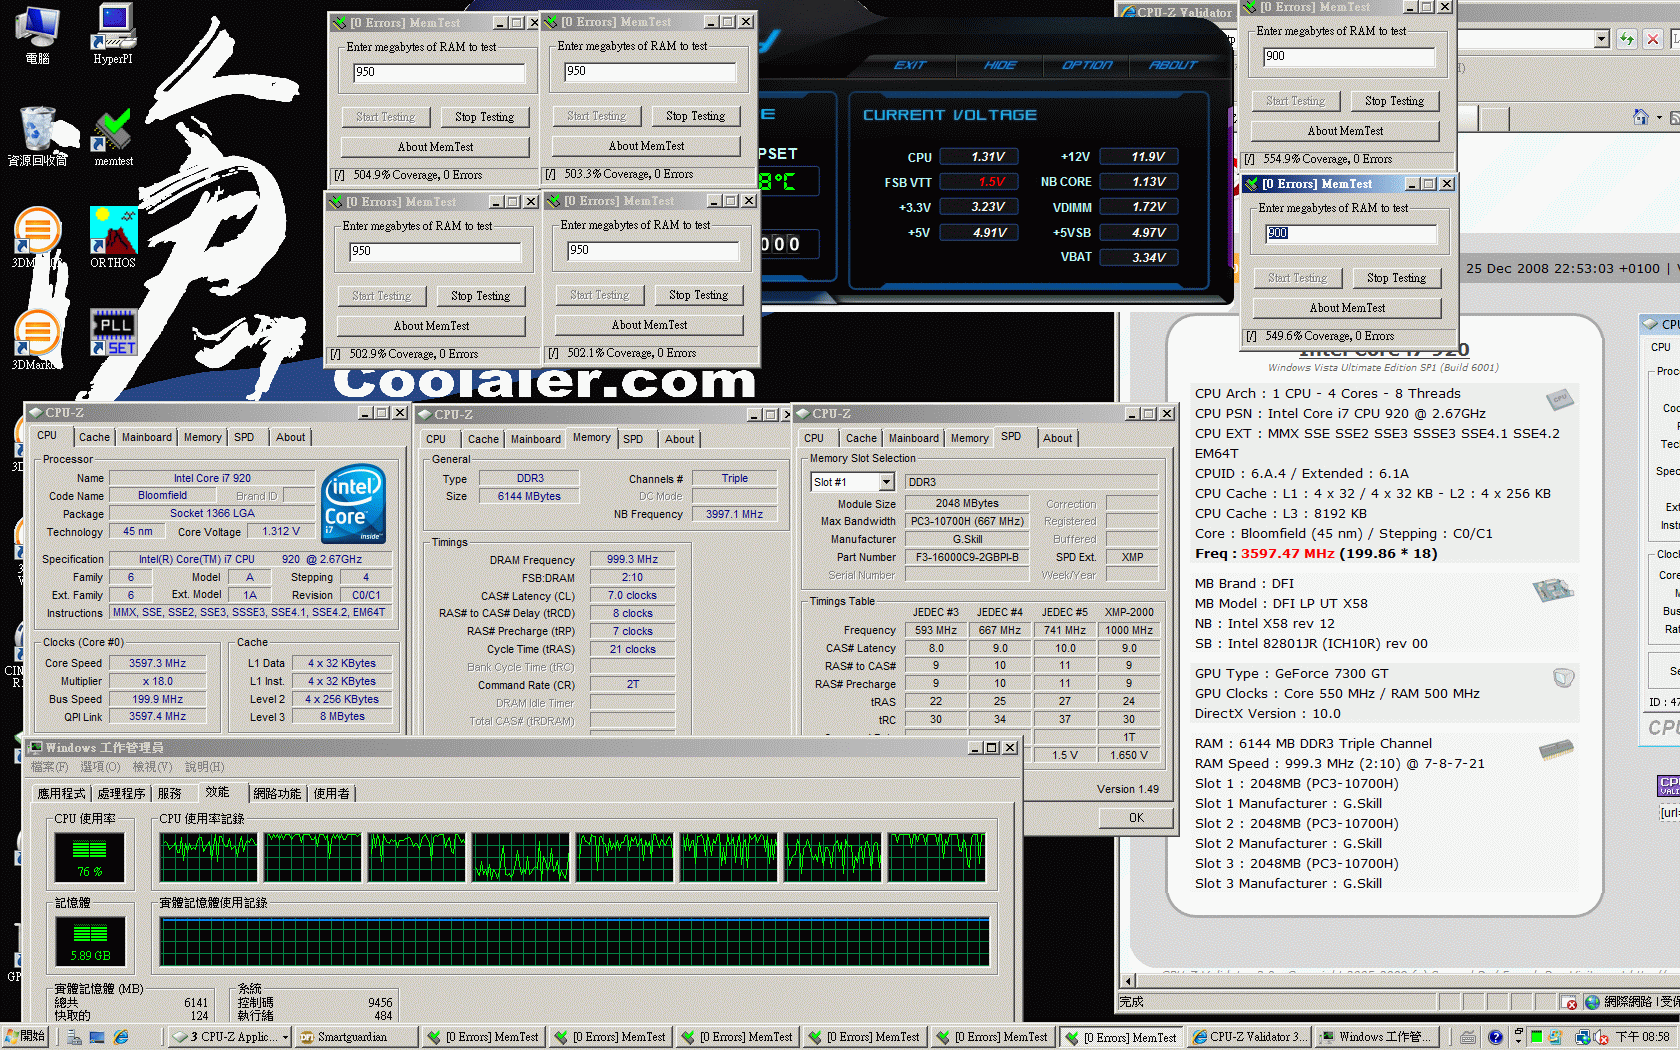Click the network tray icon with red X
Viewport: 1680px width, 1050px height.
pyautogui.click(x=1600, y=1037)
